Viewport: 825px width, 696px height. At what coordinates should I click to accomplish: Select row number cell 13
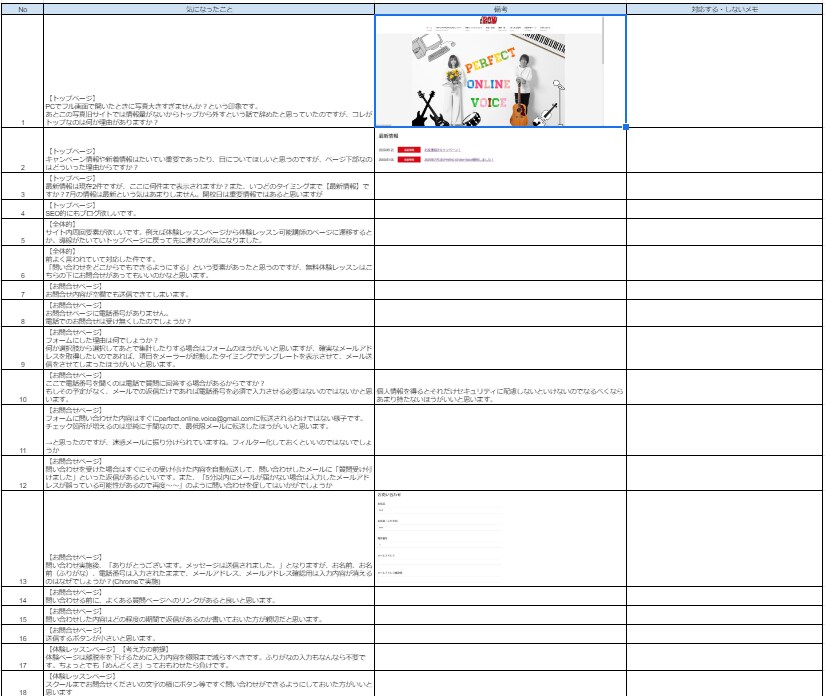click(23, 539)
